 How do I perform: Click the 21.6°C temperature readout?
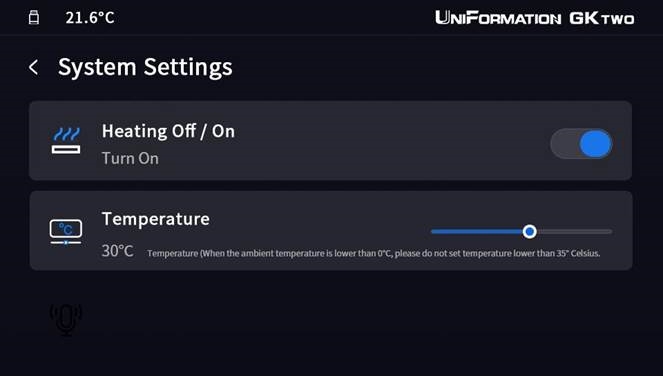coord(90,18)
